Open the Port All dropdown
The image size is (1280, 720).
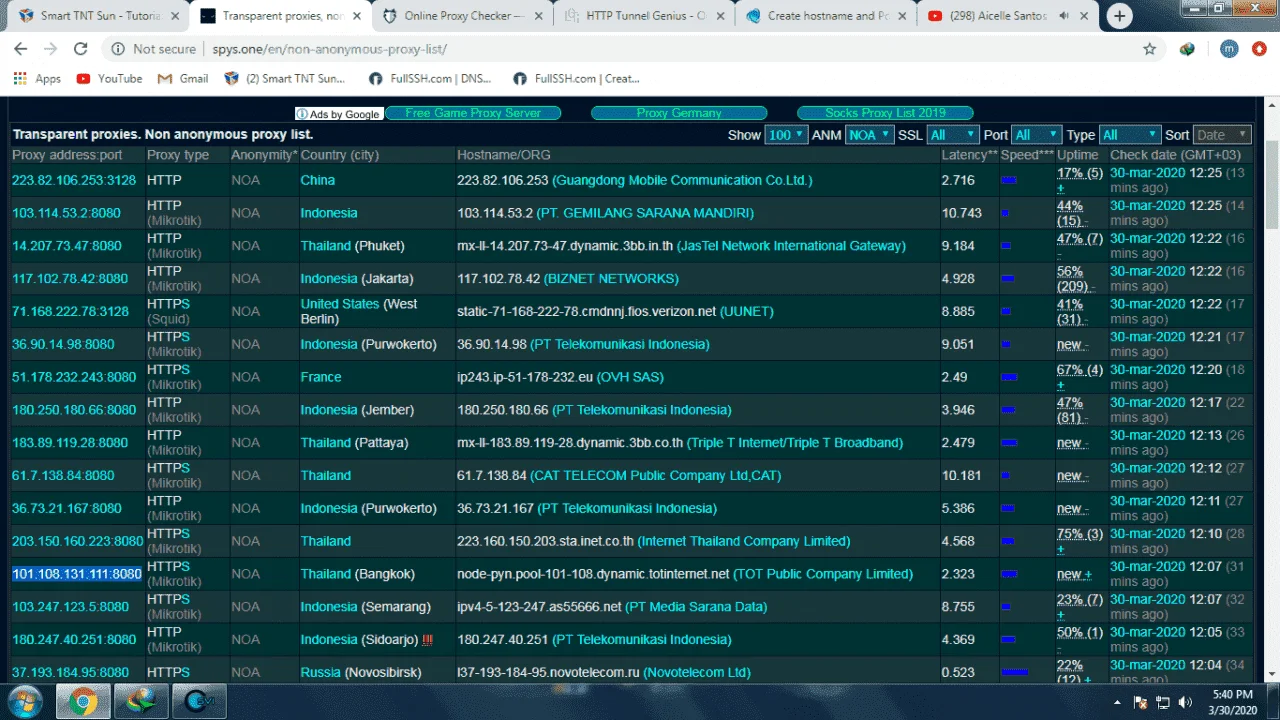[1036, 135]
